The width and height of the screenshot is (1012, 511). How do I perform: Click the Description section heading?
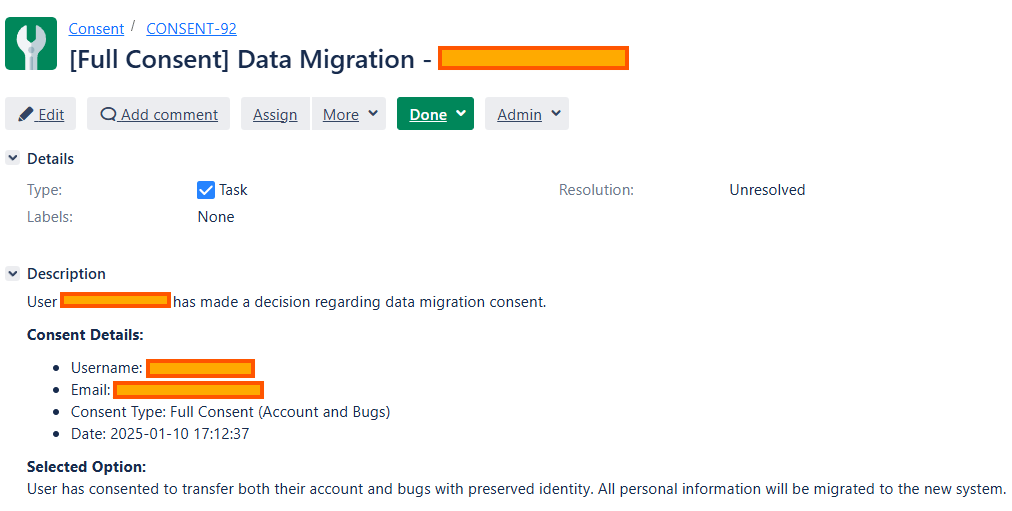[x=66, y=273]
